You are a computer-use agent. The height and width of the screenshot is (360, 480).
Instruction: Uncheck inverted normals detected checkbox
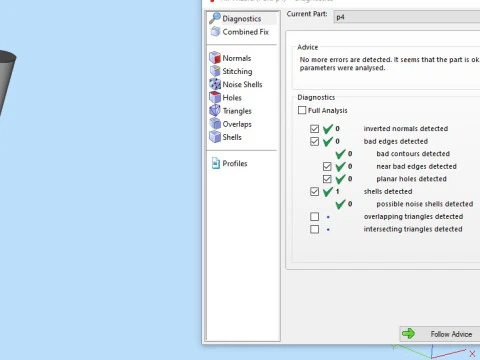[314, 129]
